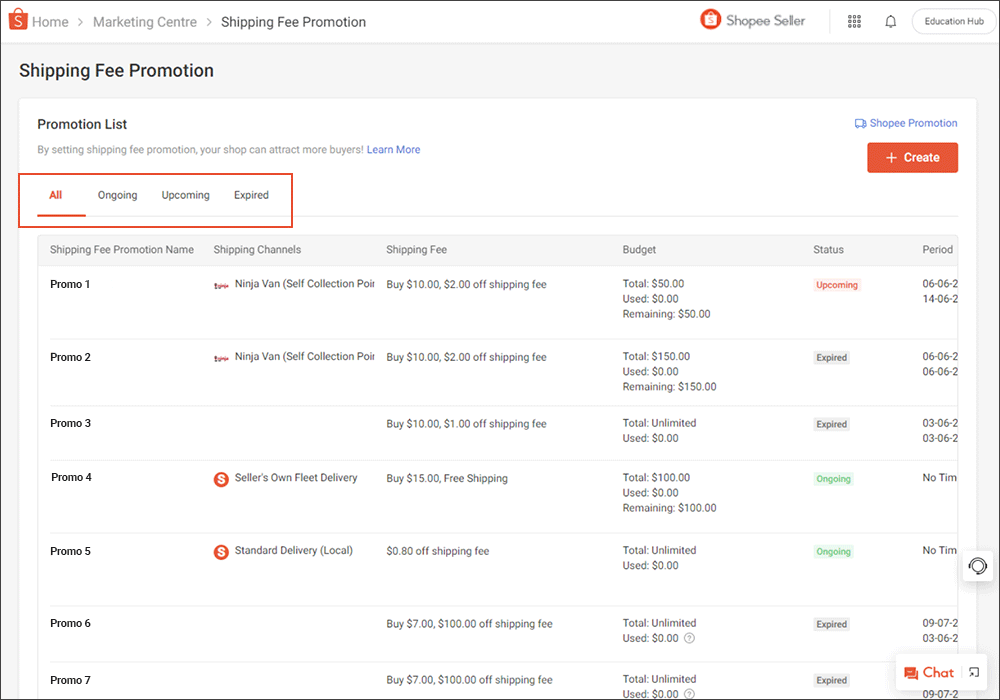The height and width of the screenshot is (700, 1000).
Task: Click the Create button
Action: (x=912, y=157)
